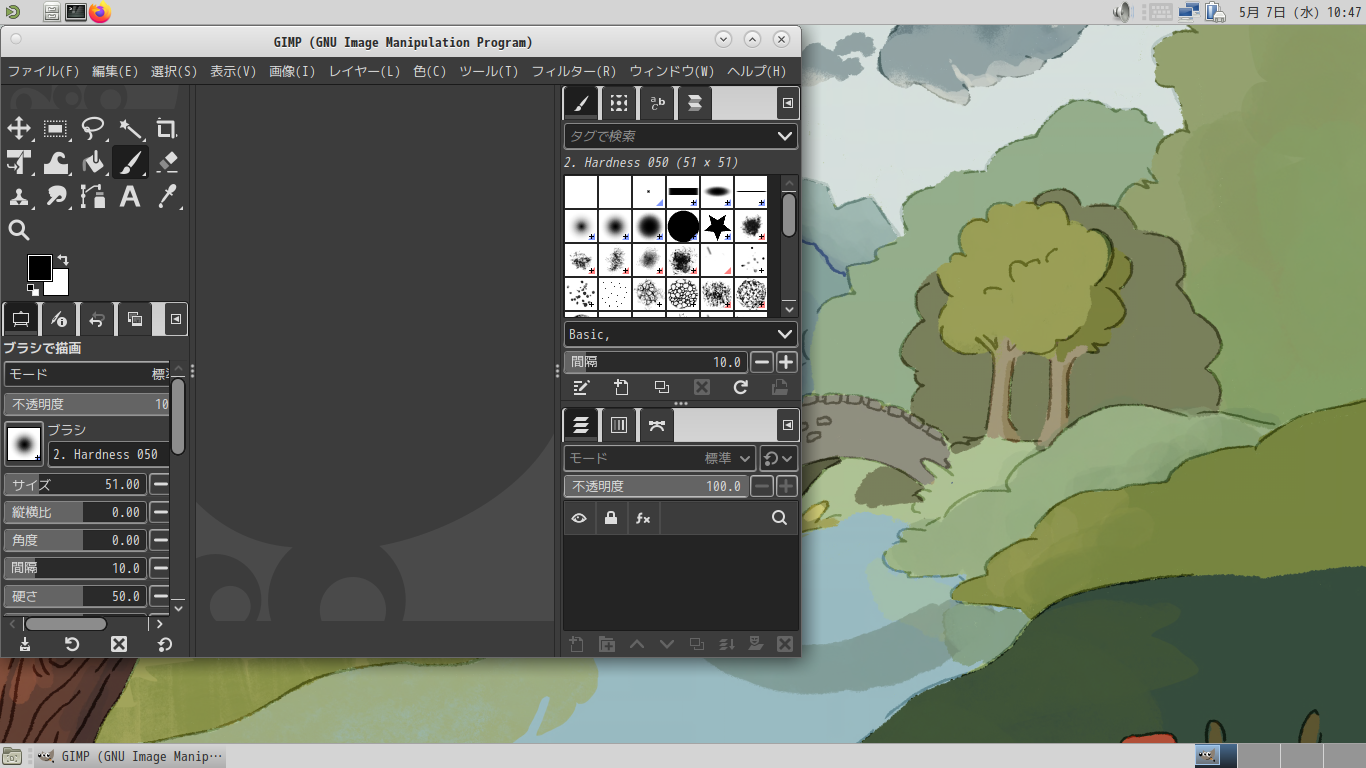Click the tool options opacity slider
Screen dimensions: 1366x768
(x=87, y=404)
